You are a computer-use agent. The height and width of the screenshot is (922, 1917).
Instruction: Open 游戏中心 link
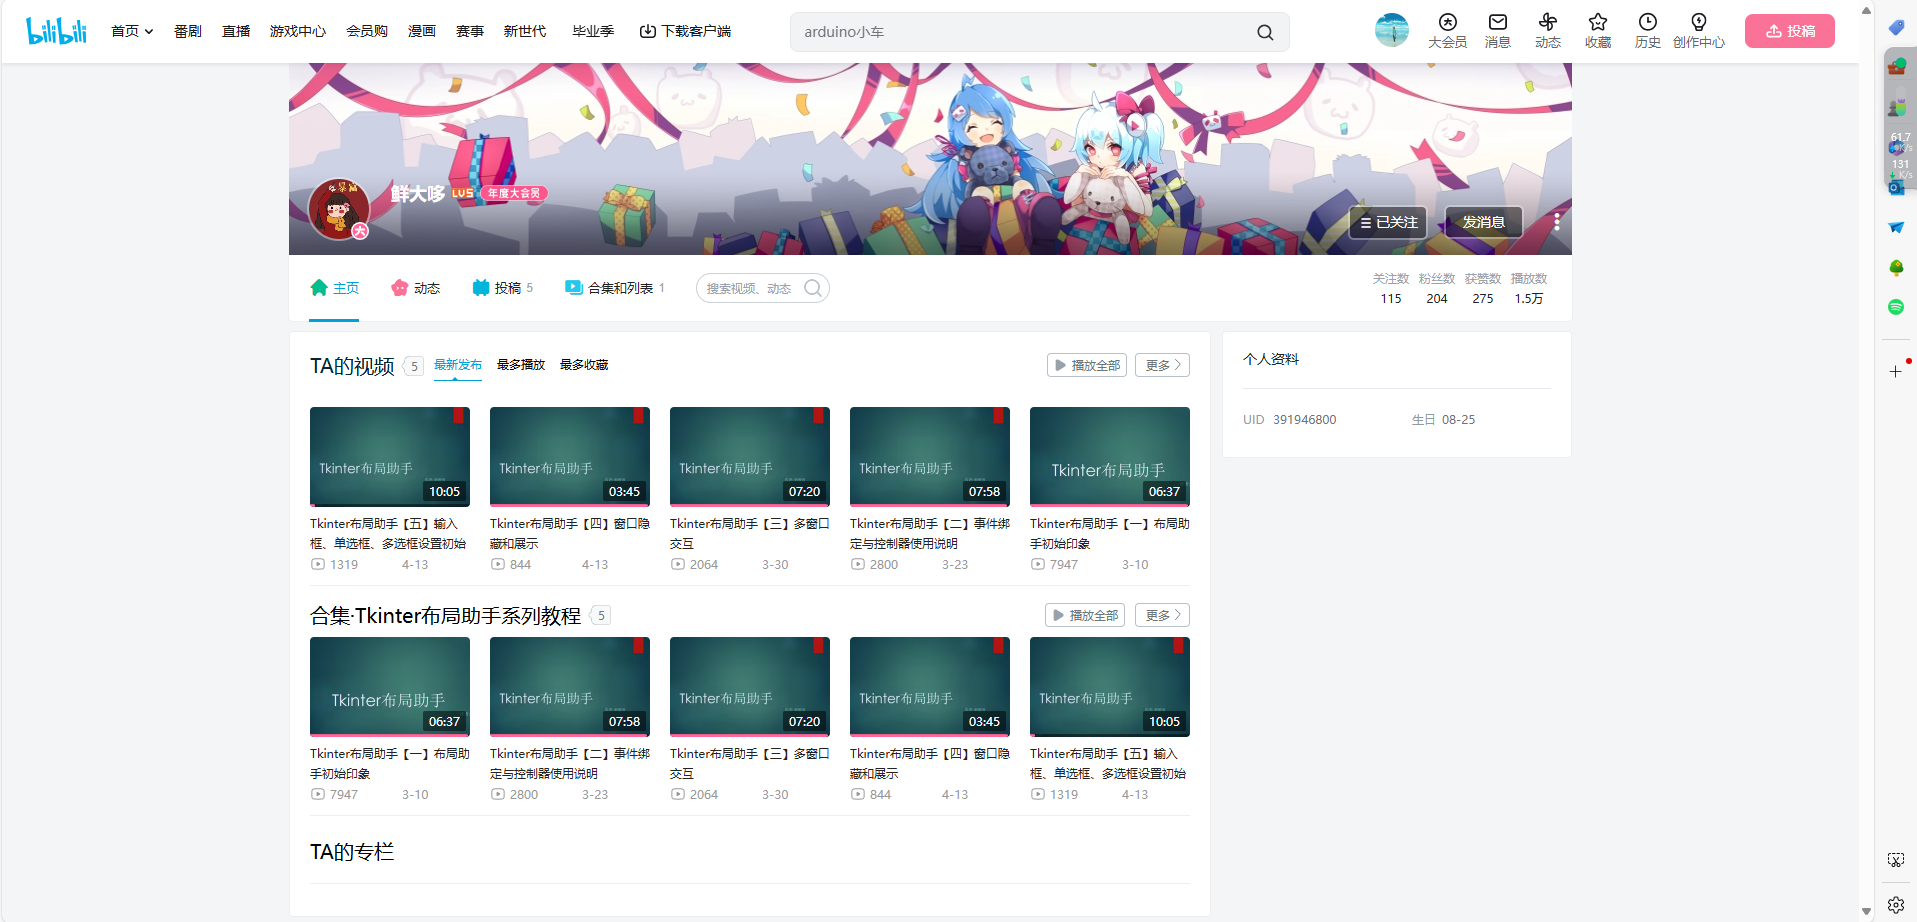(x=298, y=31)
